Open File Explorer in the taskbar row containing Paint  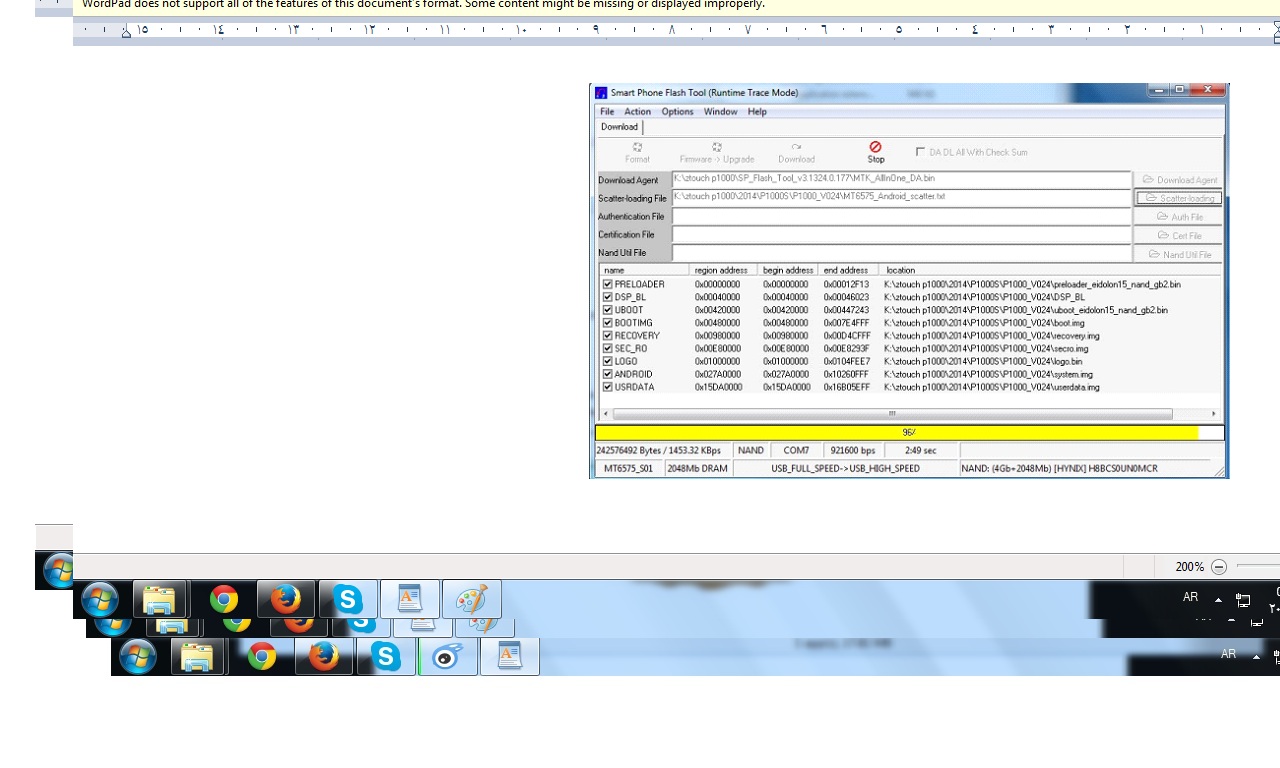[160, 599]
